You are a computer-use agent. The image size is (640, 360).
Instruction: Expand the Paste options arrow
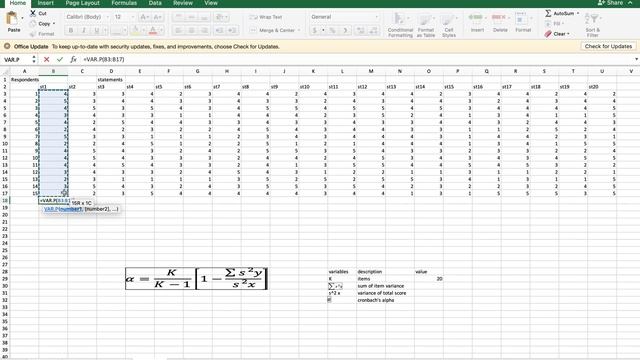point(22,18)
